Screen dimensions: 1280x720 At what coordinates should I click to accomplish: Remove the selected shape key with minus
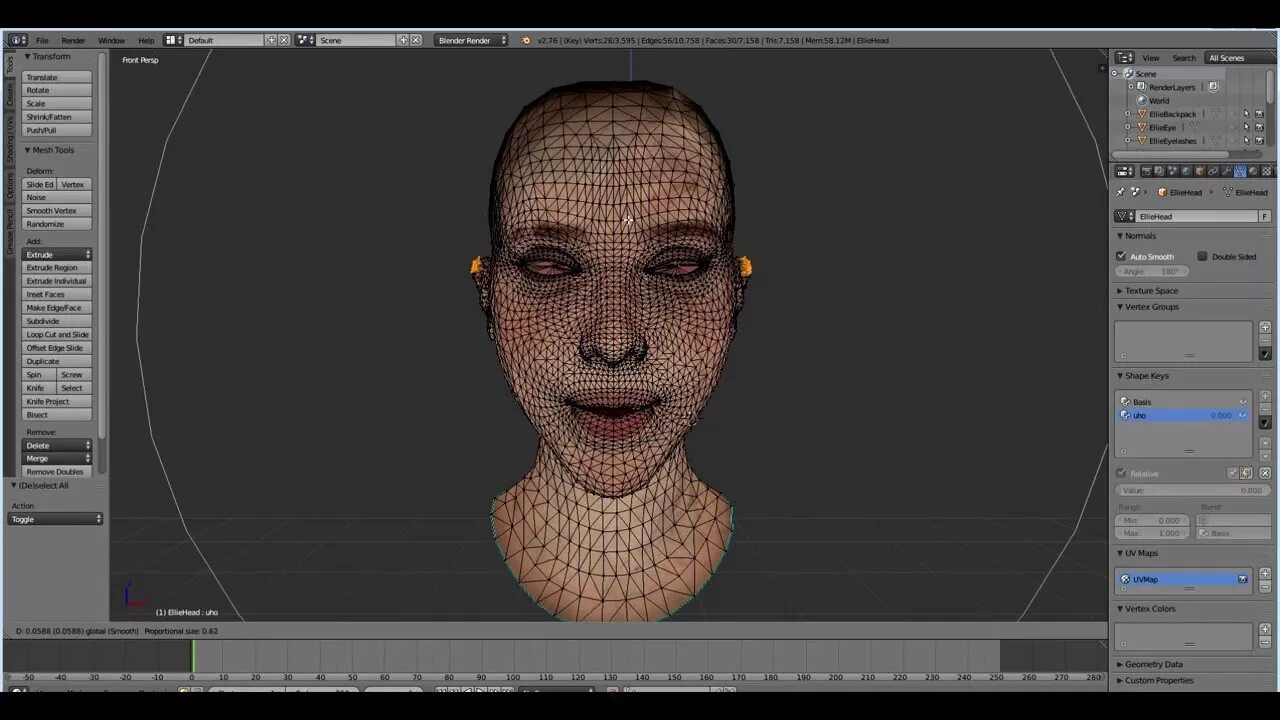1265,410
